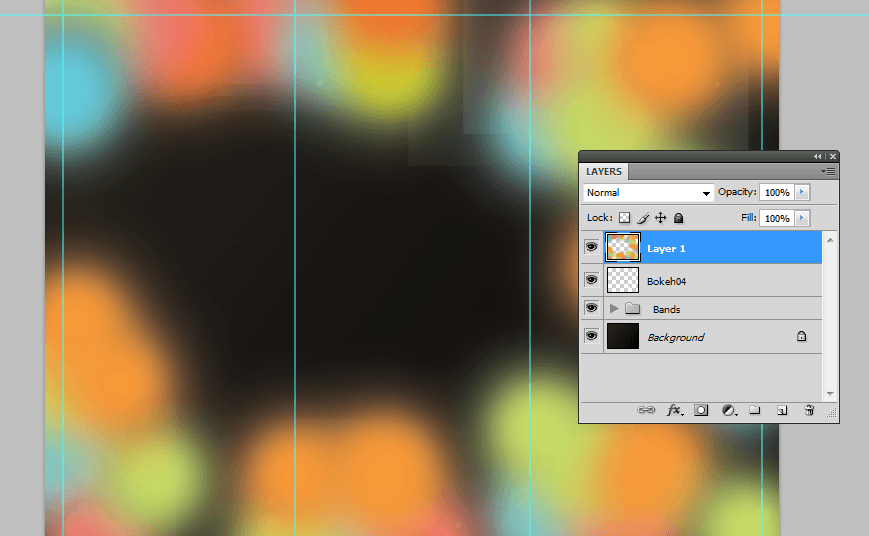Create a new layer
Image resolution: width=869 pixels, height=536 pixels.
pyautogui.click(x=783, y=410)
